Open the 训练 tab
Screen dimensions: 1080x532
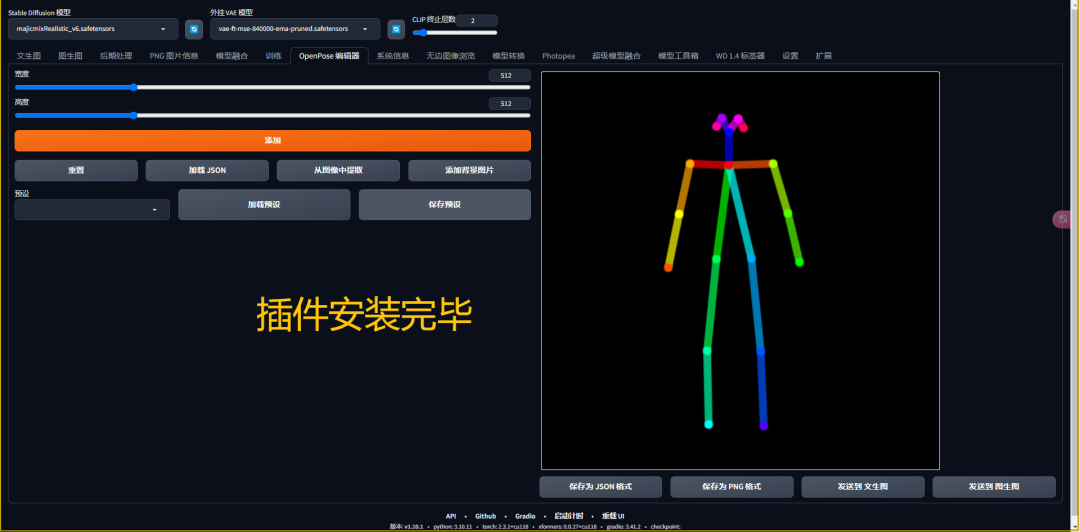click(x=273, y=56)
